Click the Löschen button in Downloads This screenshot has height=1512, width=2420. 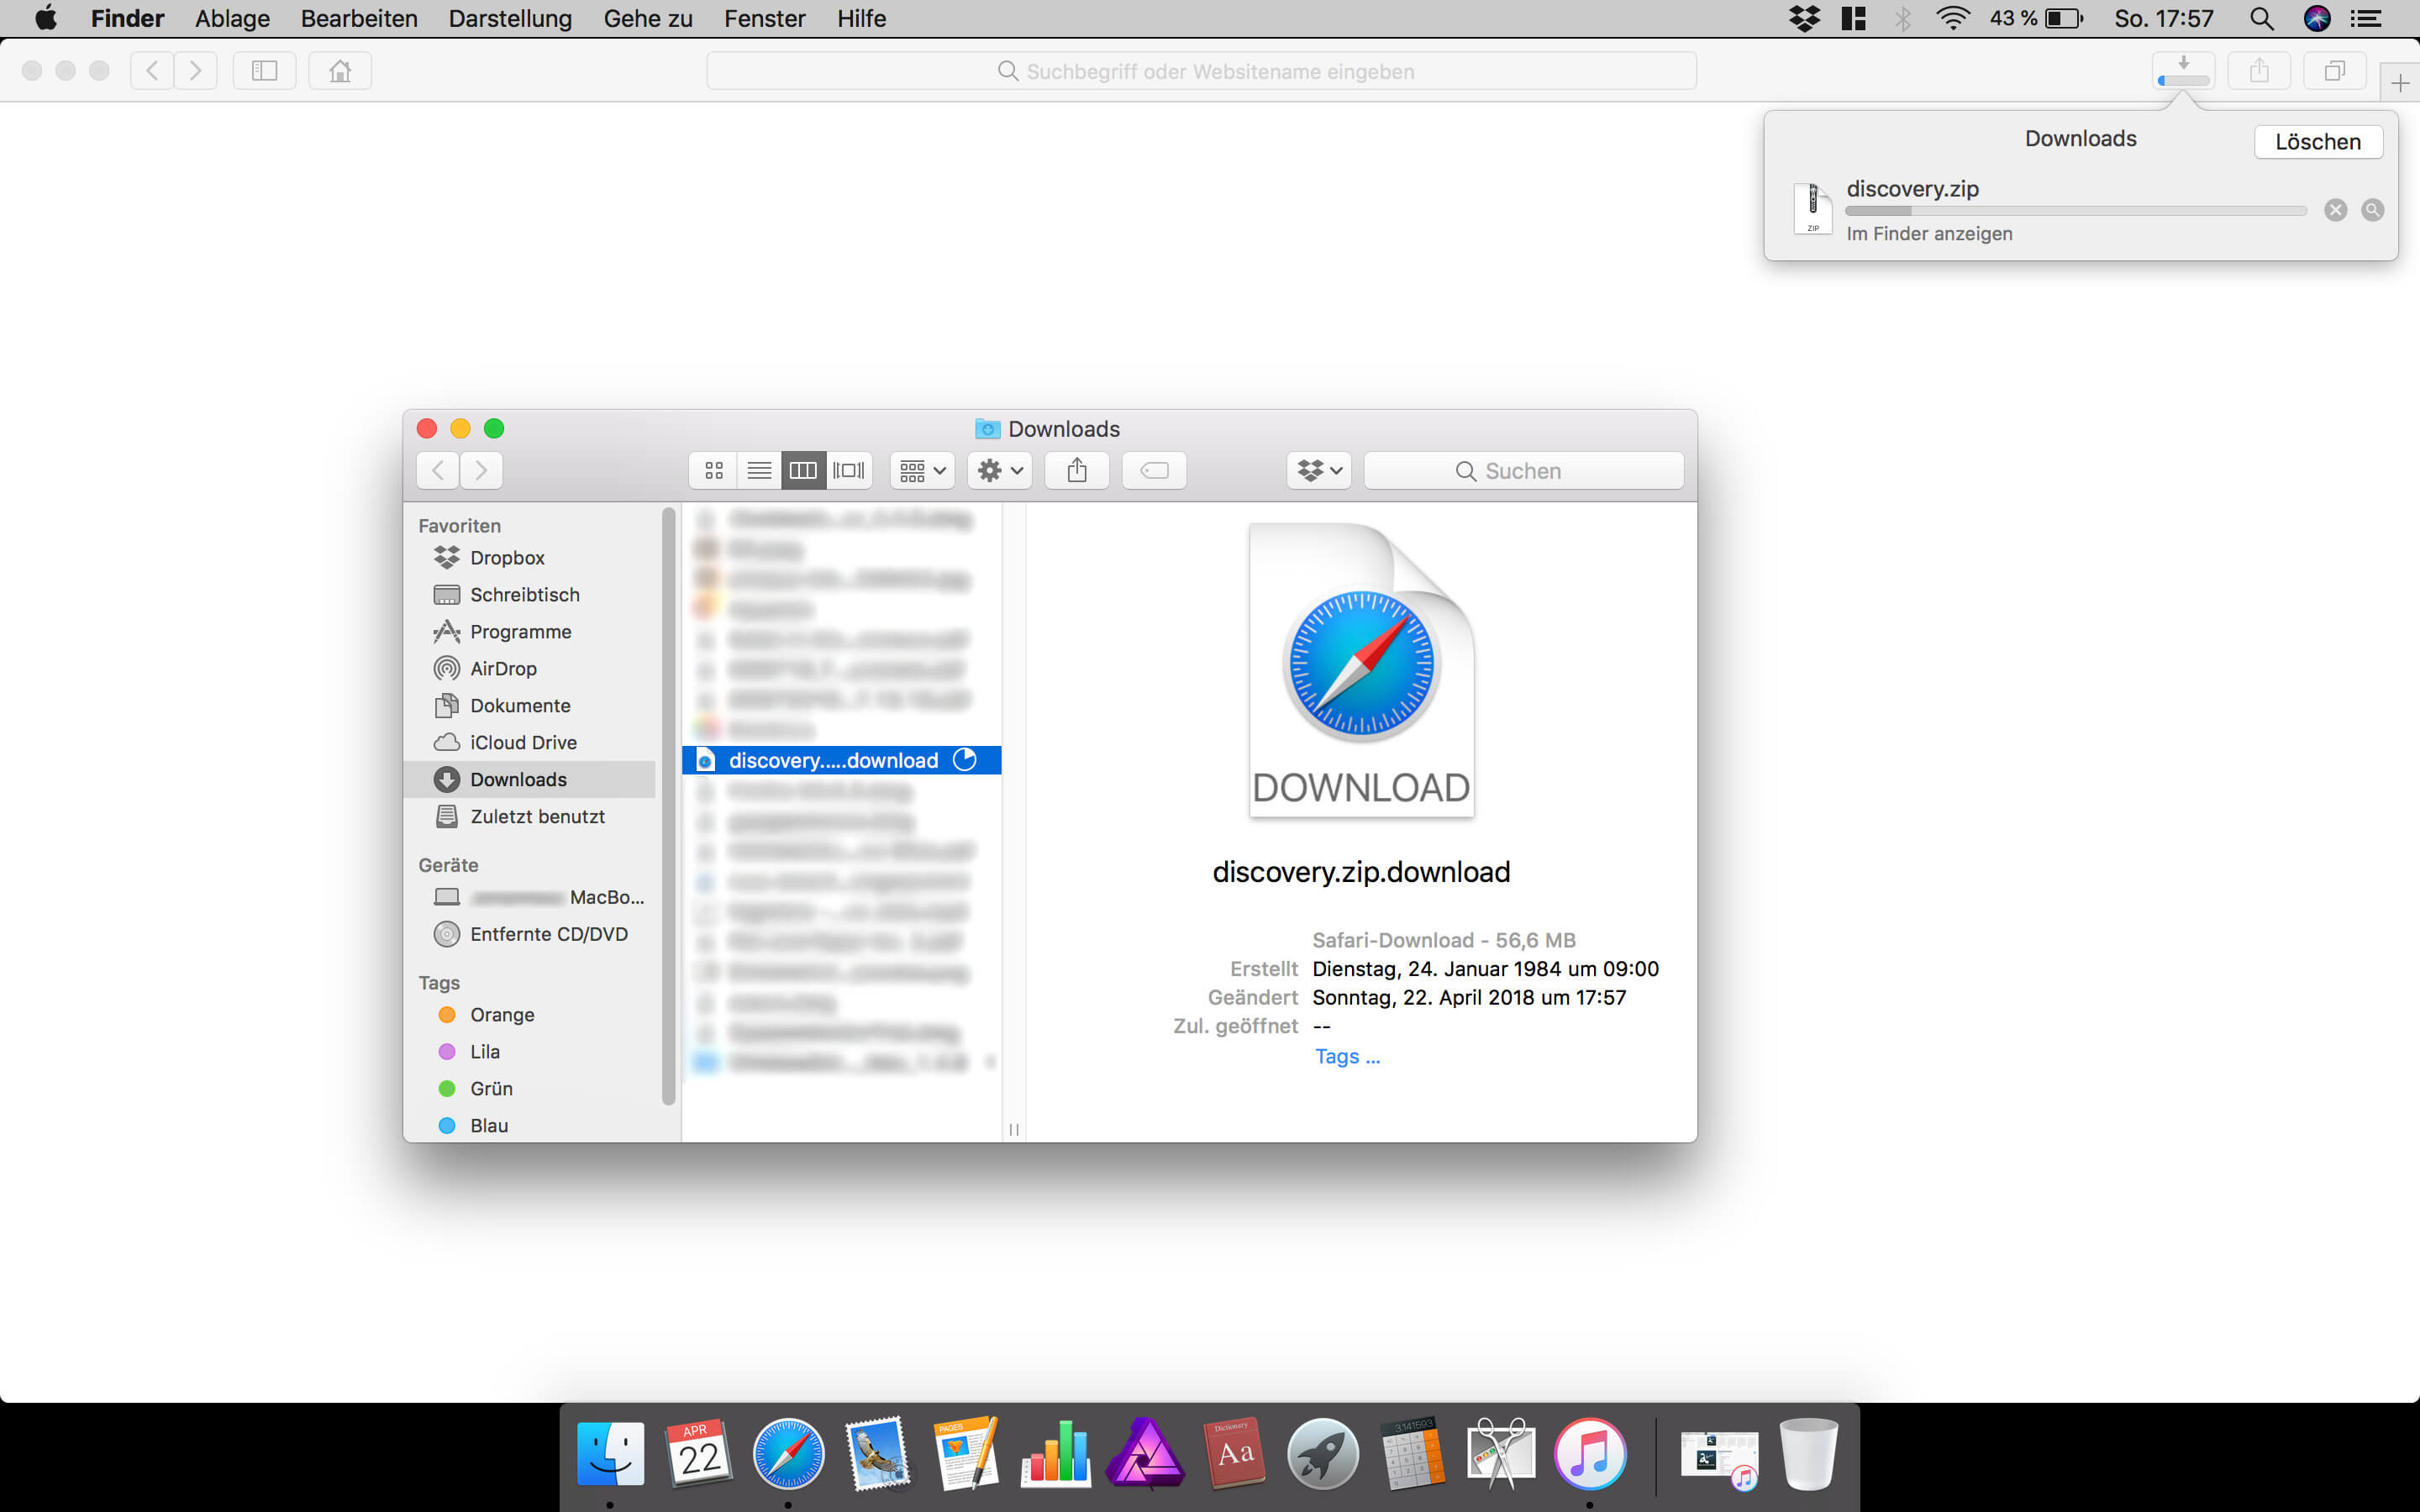[x=2317, y=142]
